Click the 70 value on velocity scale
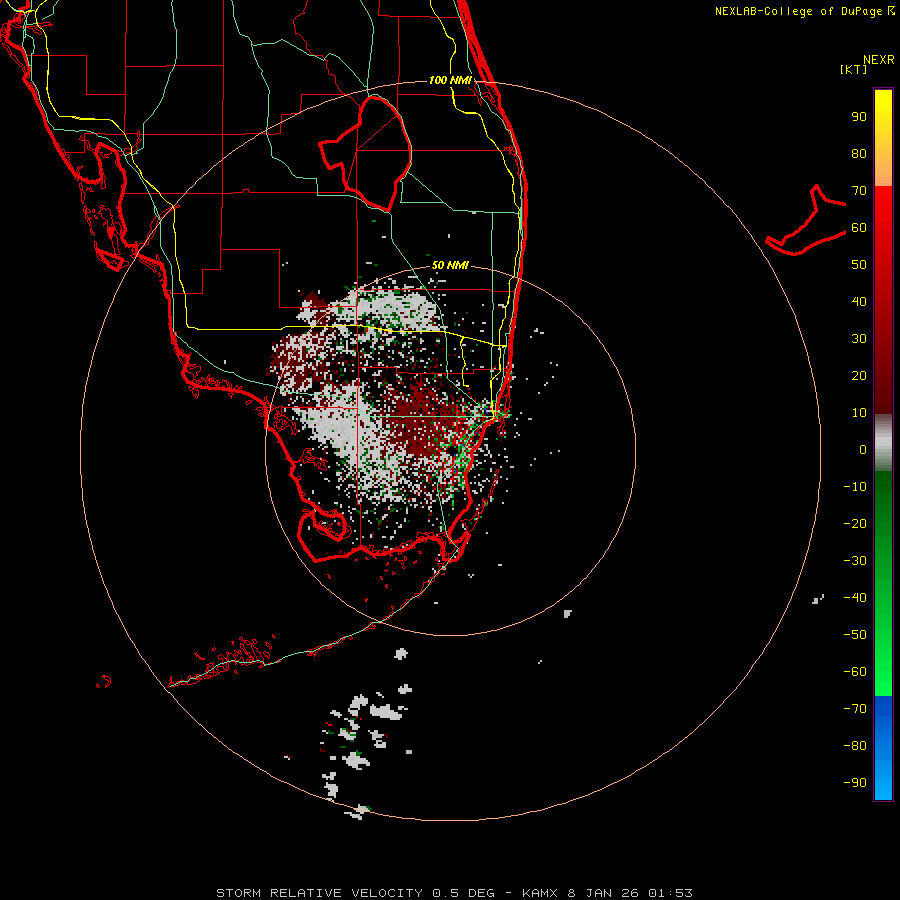This screenshot has height=900, width=900. pos(859,191)
